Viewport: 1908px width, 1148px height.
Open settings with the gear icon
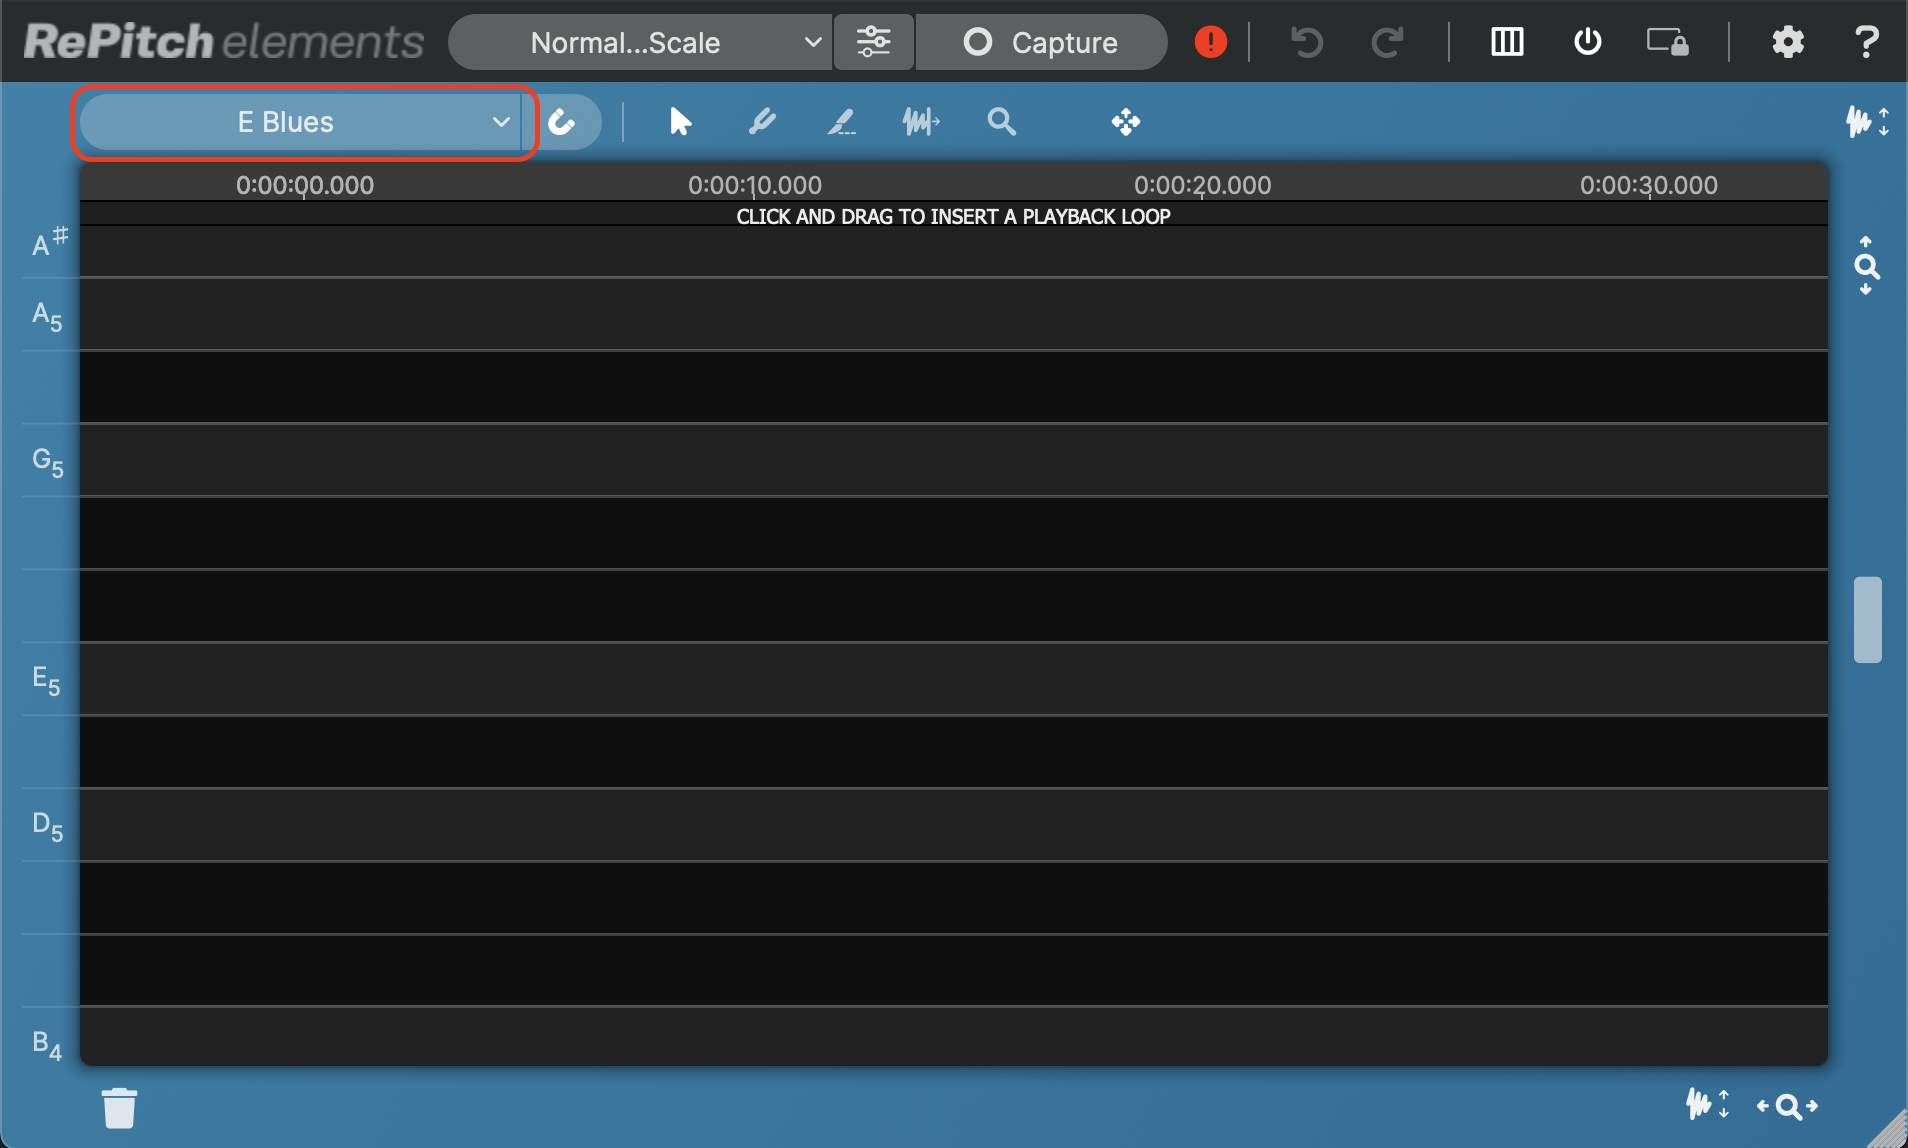pos(1787,42)
